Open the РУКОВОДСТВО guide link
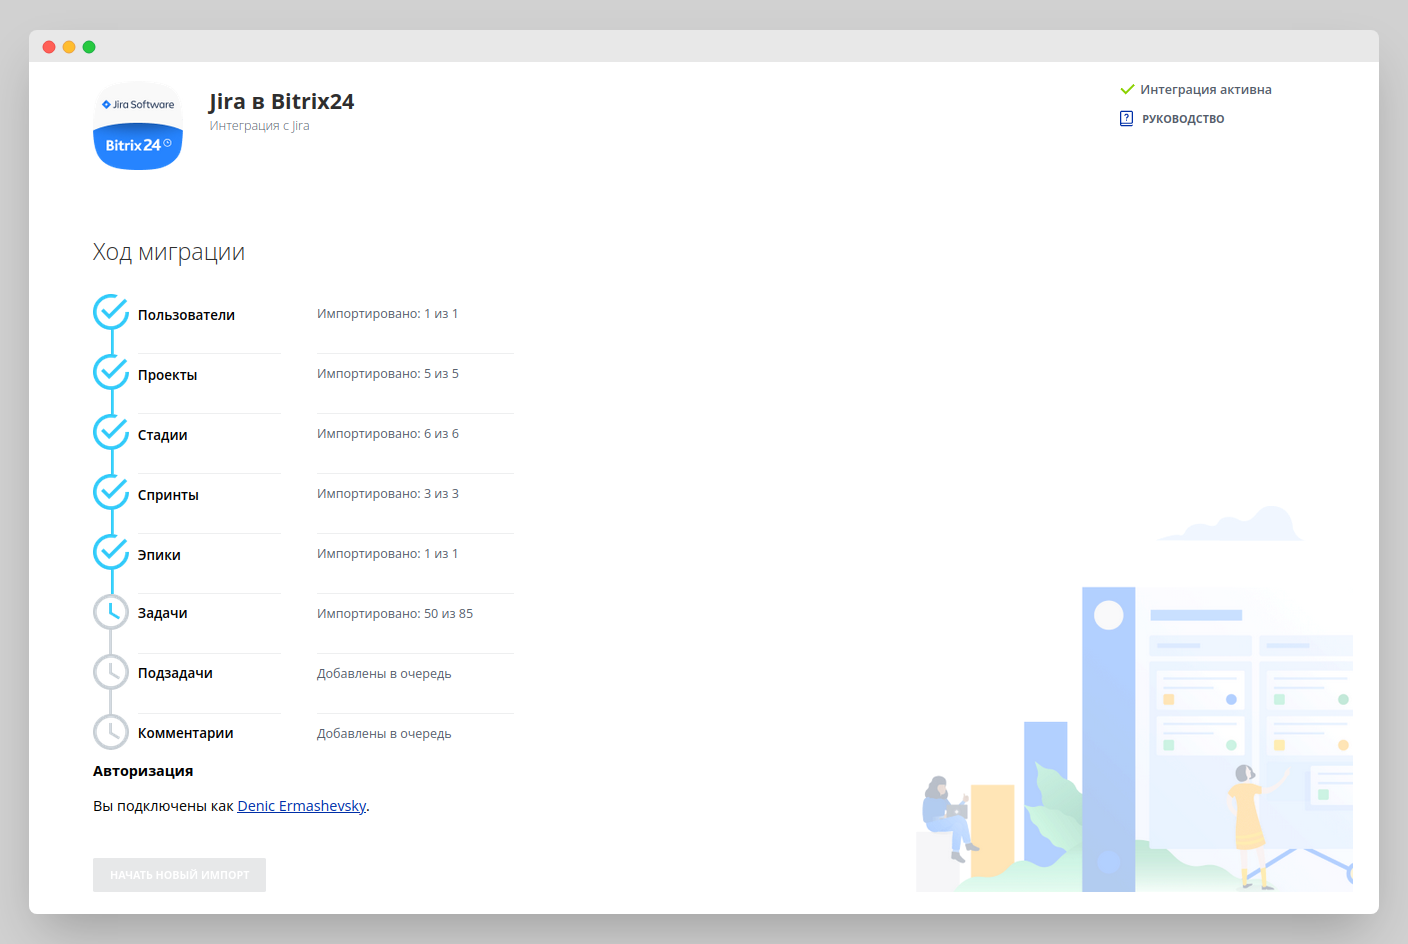The width and height of the screenshot is (1408, 944). (1183, 119)
